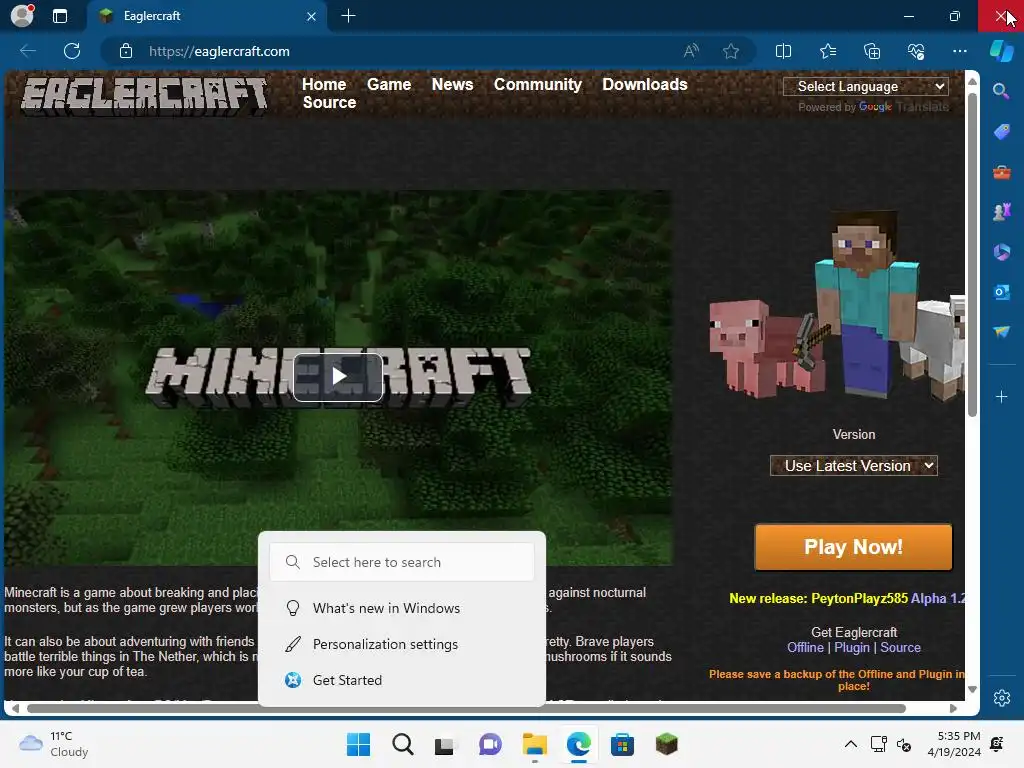The height and width of the screenshot is (768, 1024).
Task: Open Windows Start menu
Action: pyautogui.click(x=359, y=744)
